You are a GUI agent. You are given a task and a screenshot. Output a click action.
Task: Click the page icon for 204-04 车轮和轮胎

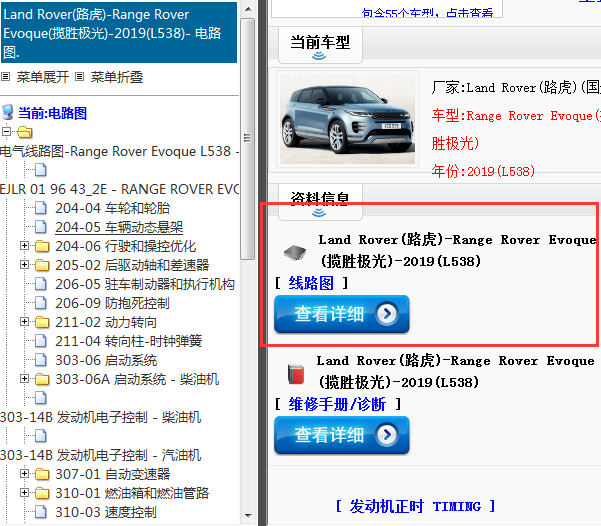[x=41, y=208]
